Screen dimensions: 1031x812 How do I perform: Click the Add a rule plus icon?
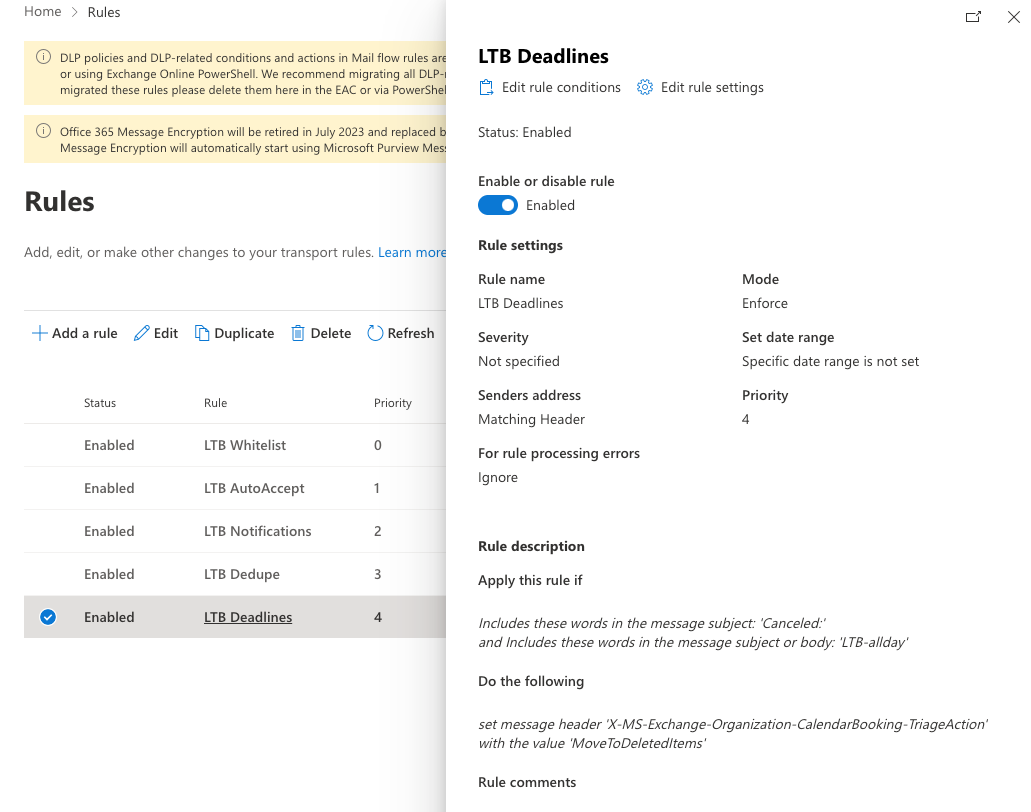(39, 333)
